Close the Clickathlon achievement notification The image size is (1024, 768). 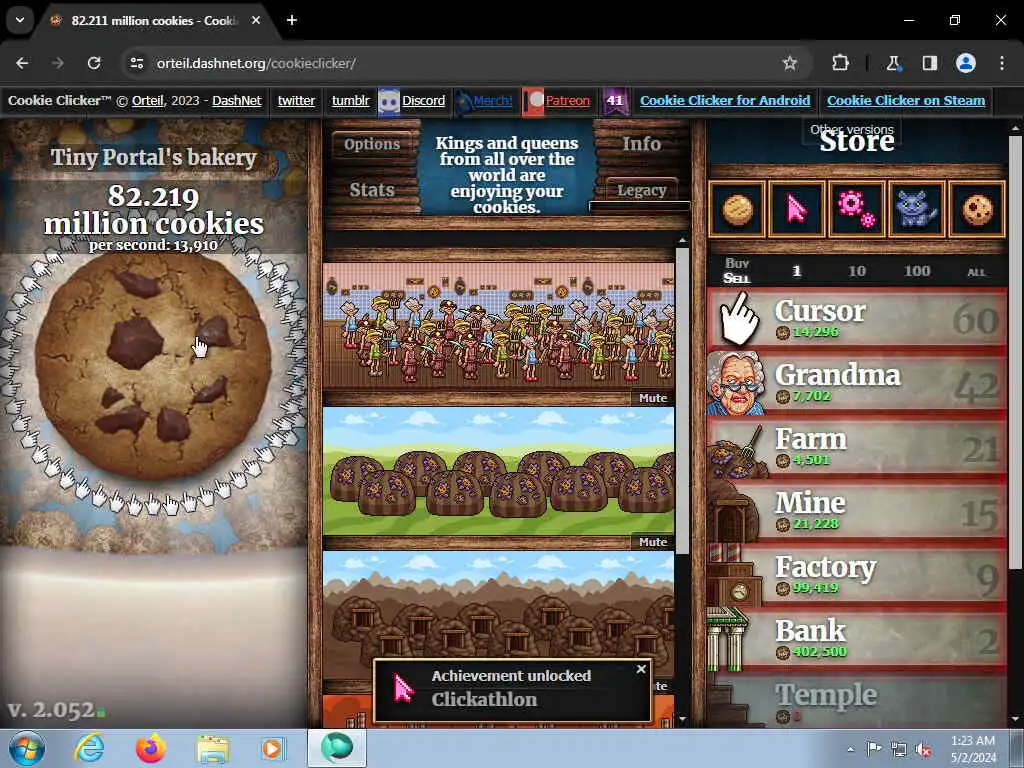[641, 669]
